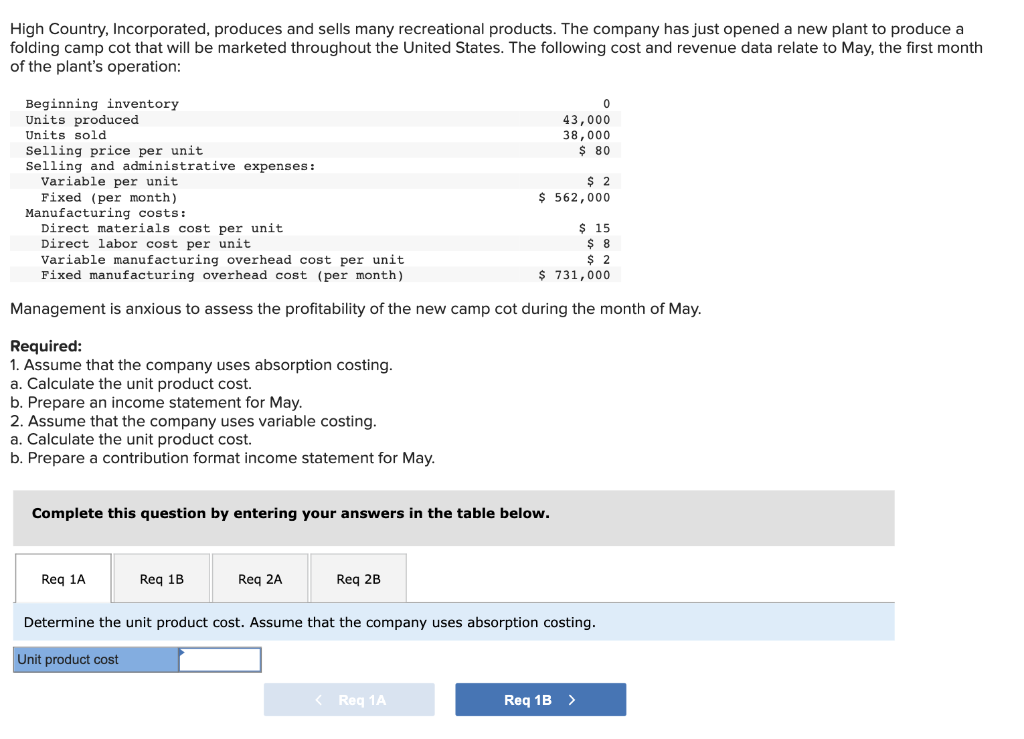Viewport: 1024px width, 739px height.
Task: Click the Selling price per unit $ 80
Action: tap(594, 151)
